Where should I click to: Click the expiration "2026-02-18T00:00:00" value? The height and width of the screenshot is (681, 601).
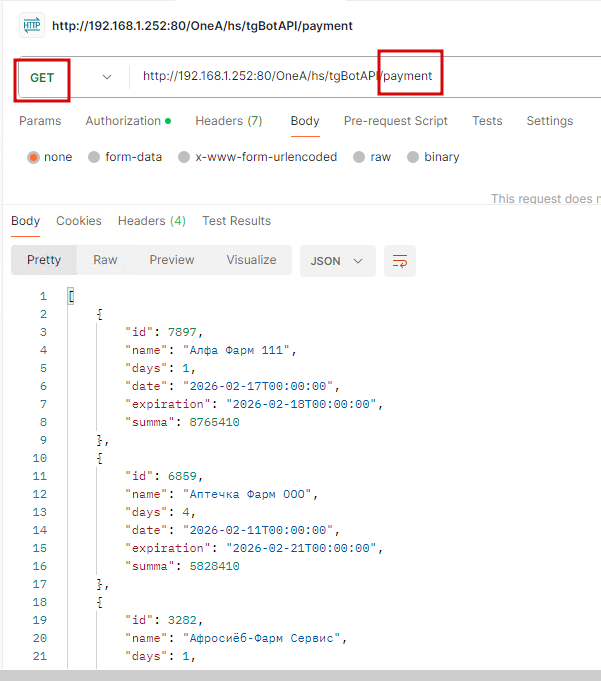click(301, 404)
